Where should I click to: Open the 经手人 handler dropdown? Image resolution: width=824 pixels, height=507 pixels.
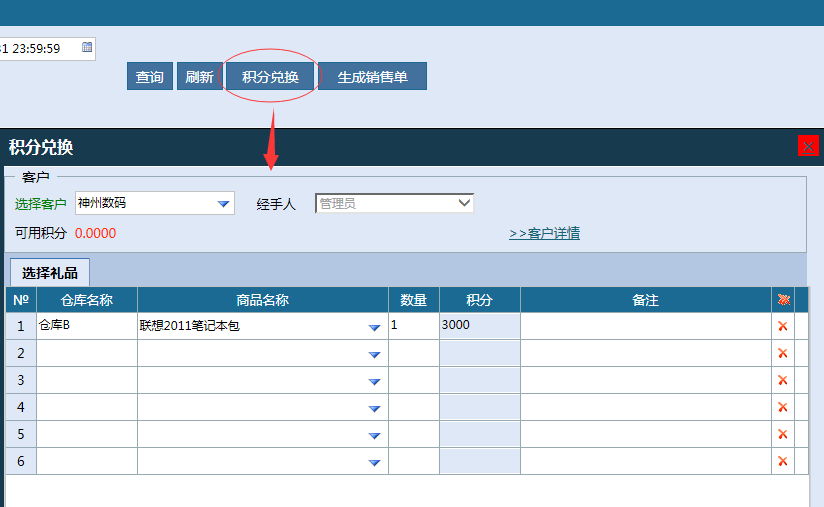[464, 203]
